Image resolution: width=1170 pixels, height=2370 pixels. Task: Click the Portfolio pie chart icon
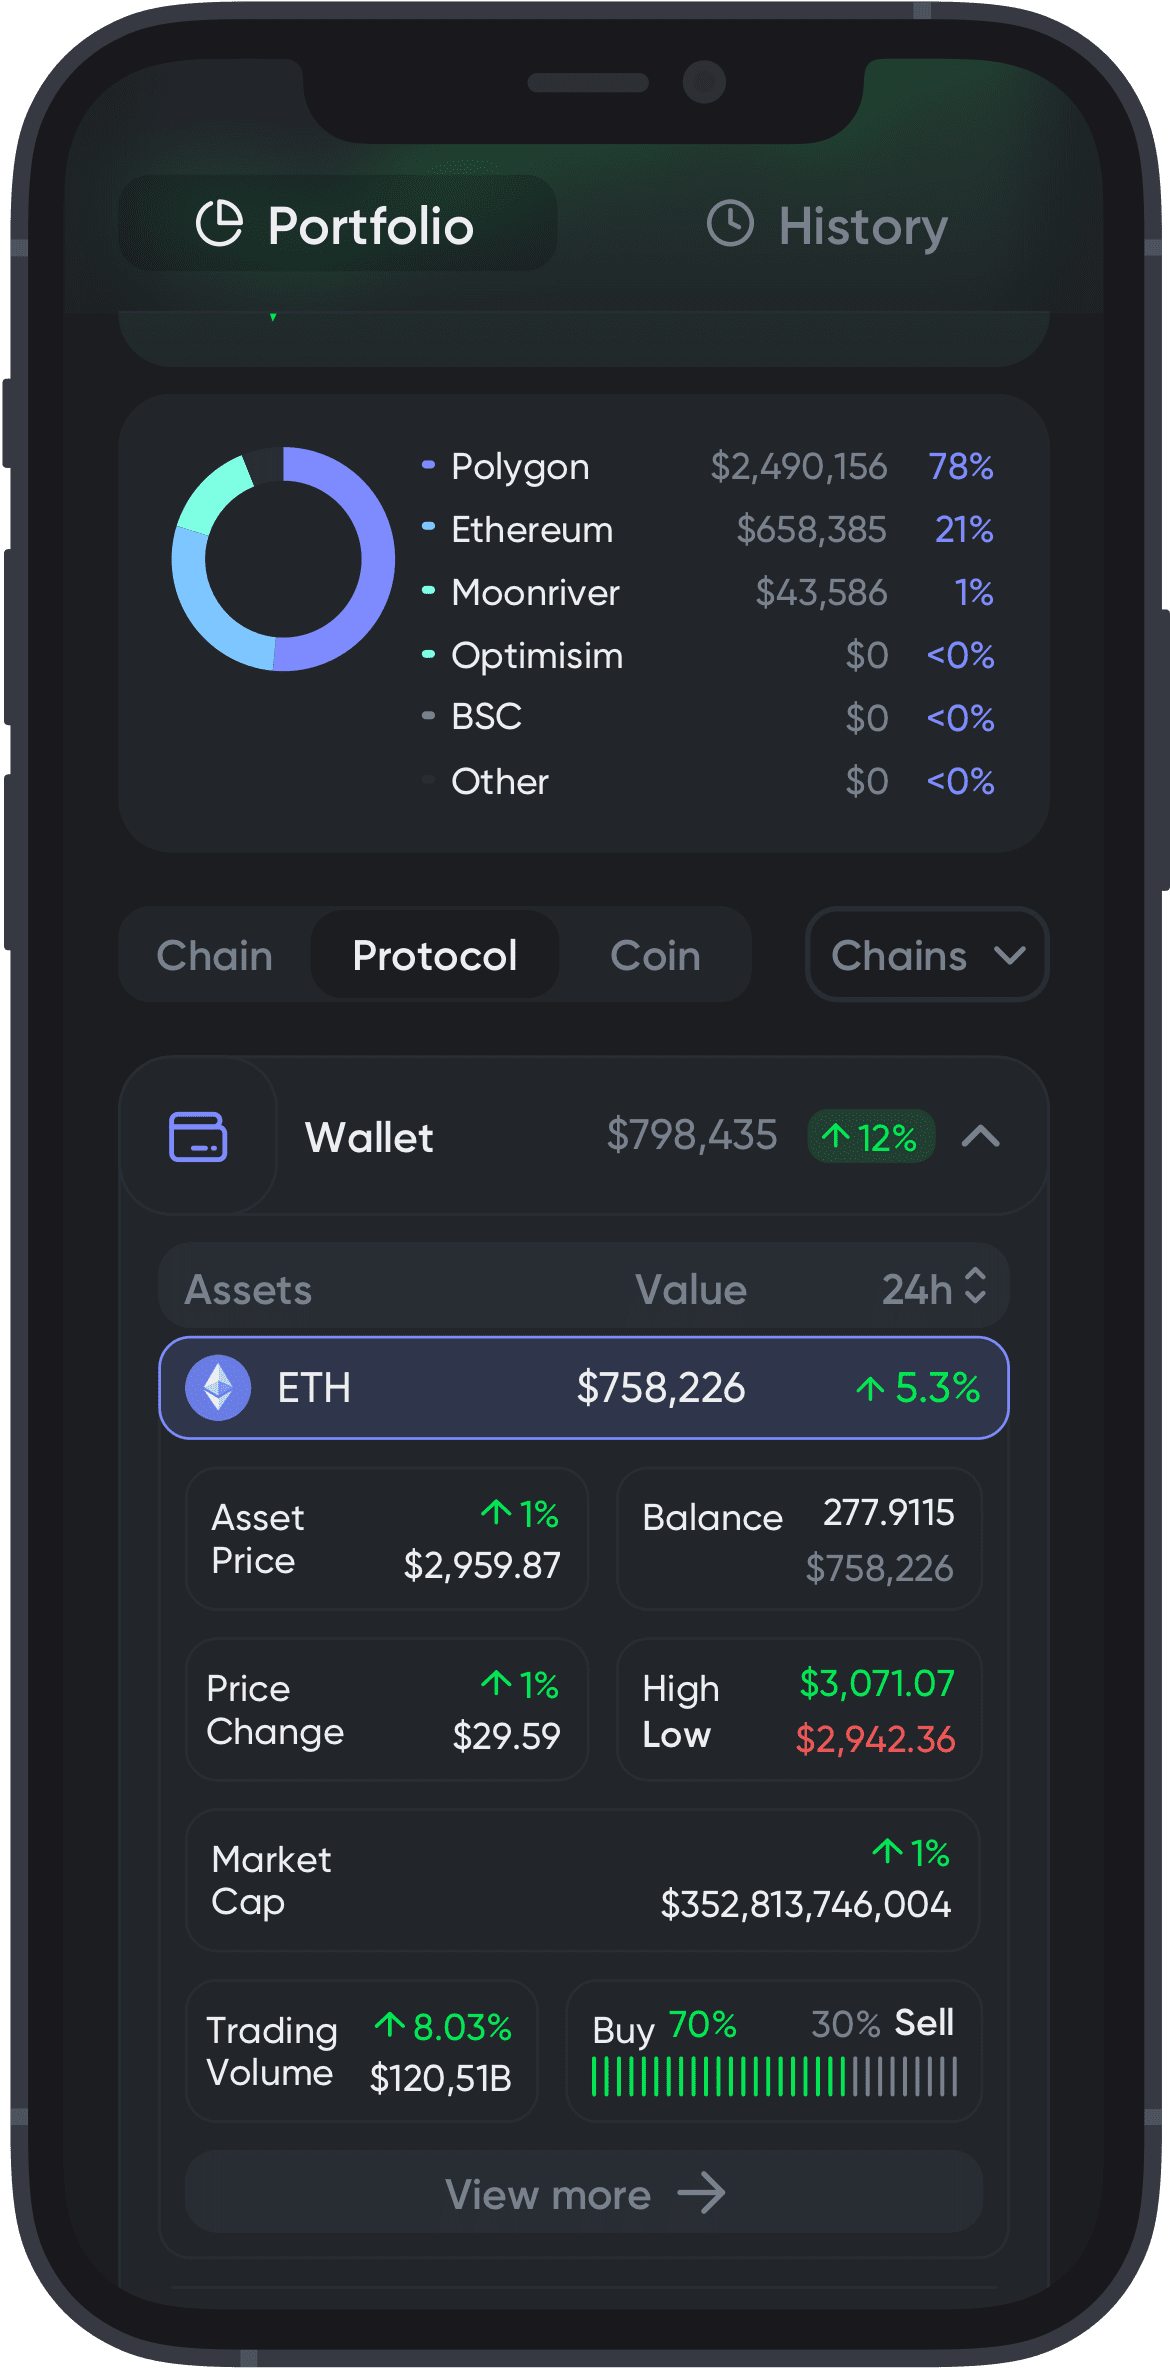219,223
